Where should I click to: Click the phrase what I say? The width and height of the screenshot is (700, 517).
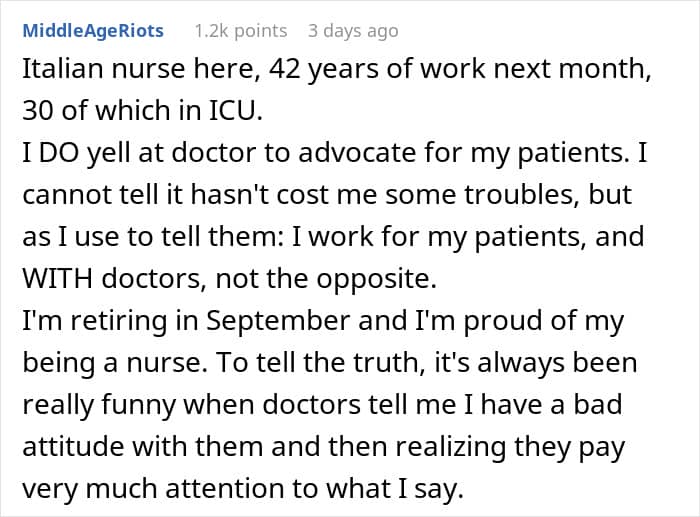click(x=394, y=490)
